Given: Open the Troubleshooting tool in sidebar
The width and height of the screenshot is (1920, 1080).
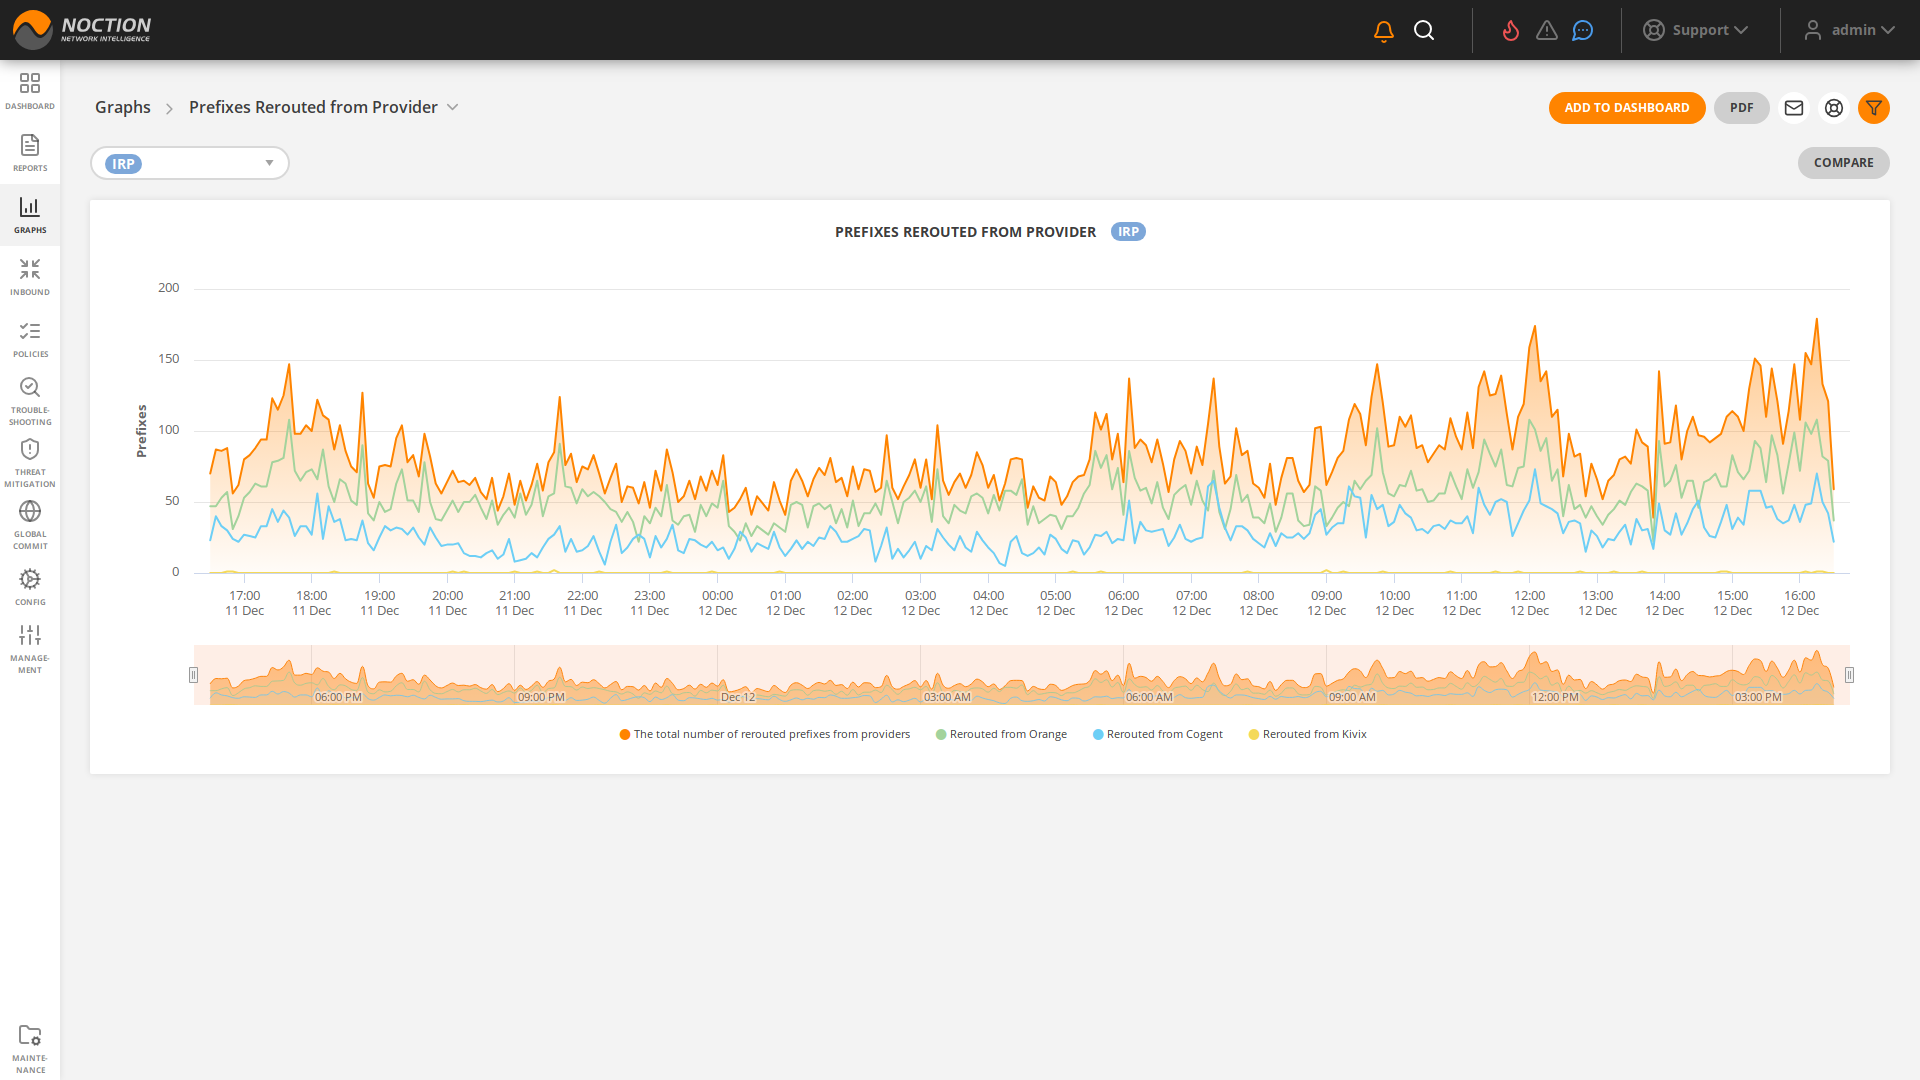Looking at the screenshot, I should (30, 398).
